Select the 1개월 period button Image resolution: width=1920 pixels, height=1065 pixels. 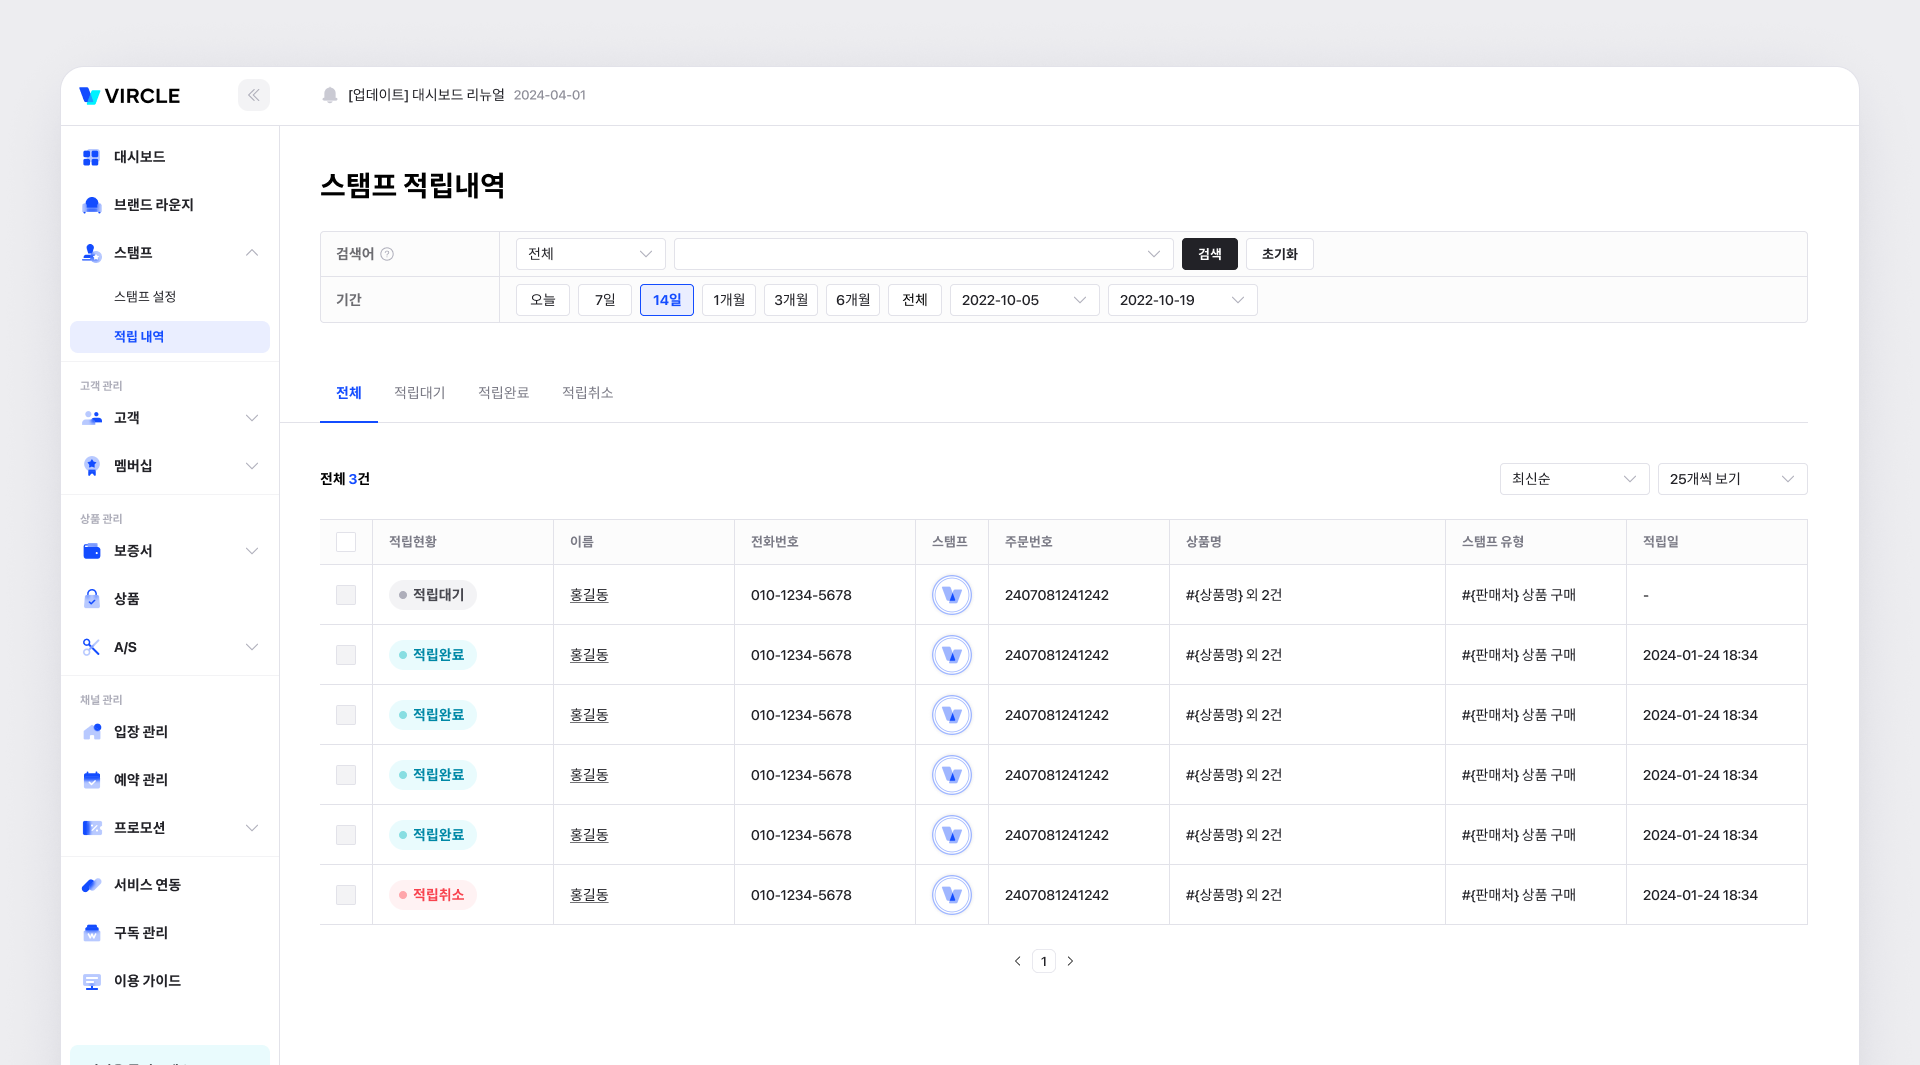point(729,300)
